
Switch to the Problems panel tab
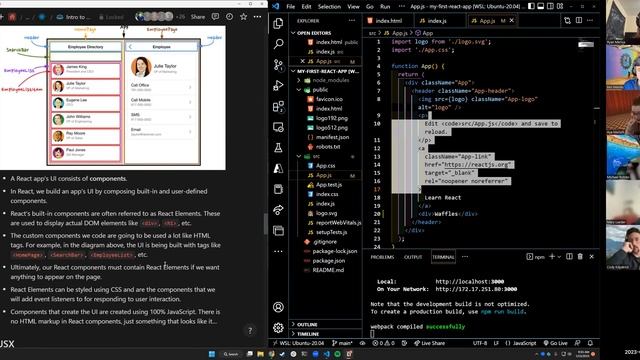(382, 257)
